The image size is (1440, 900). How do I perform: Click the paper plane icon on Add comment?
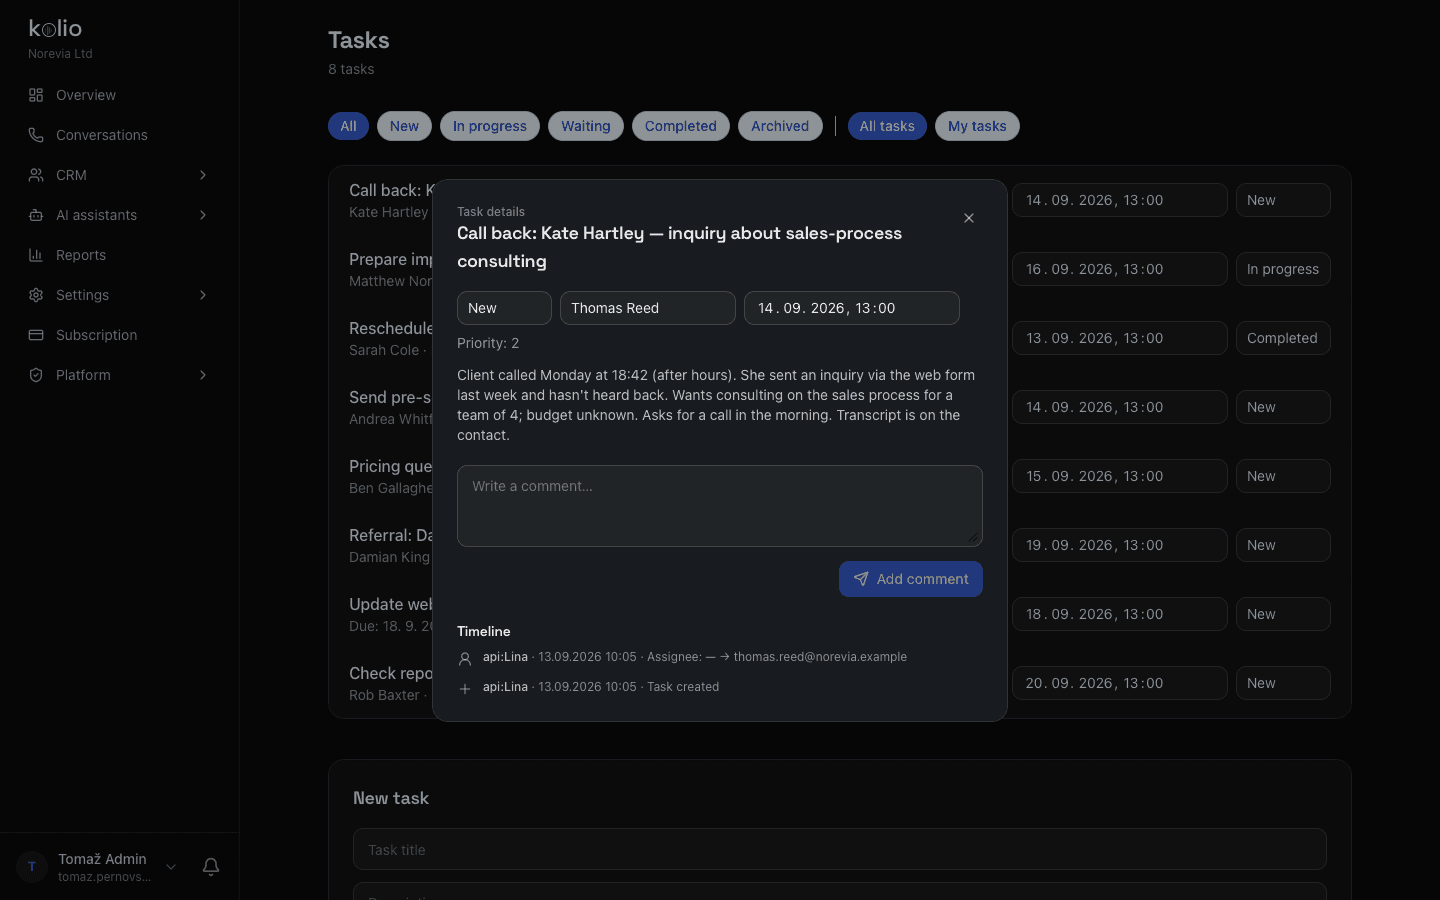click(861, 579)
